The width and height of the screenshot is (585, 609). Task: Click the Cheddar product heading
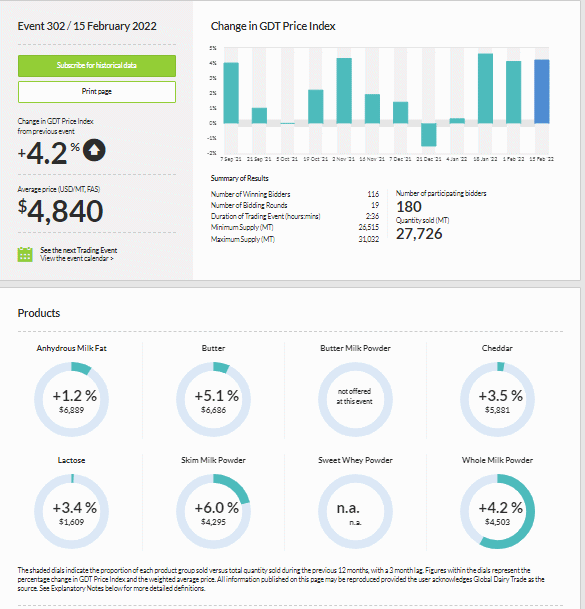point(497,348)
